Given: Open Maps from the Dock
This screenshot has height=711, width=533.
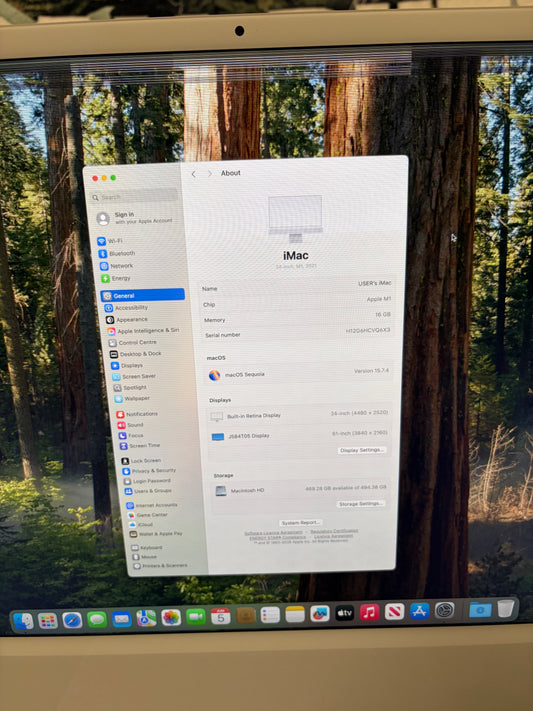Looking at the screenshot, I should pyautogui.click(x=147, y=618).
